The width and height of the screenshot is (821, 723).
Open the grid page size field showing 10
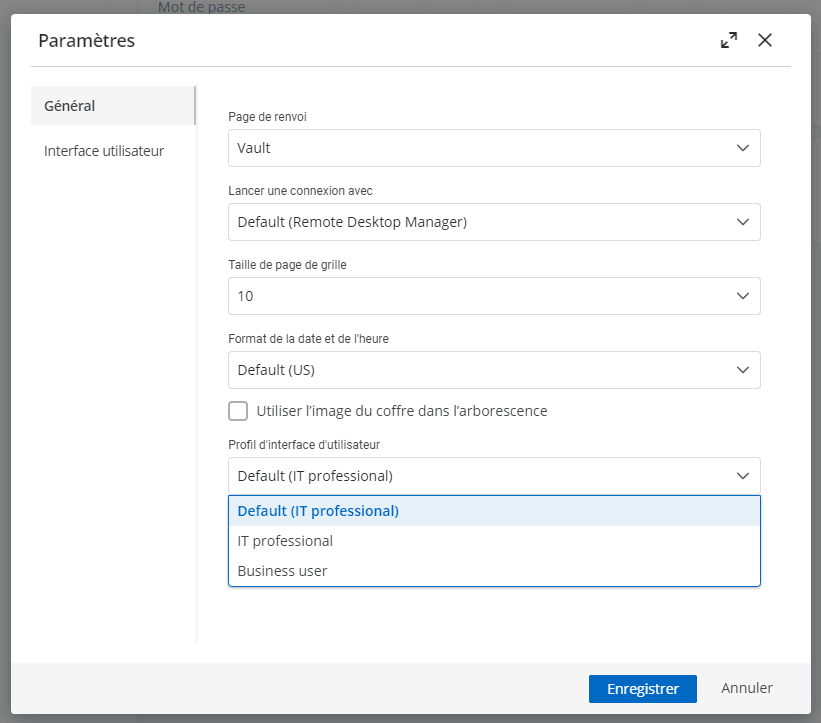480,296
